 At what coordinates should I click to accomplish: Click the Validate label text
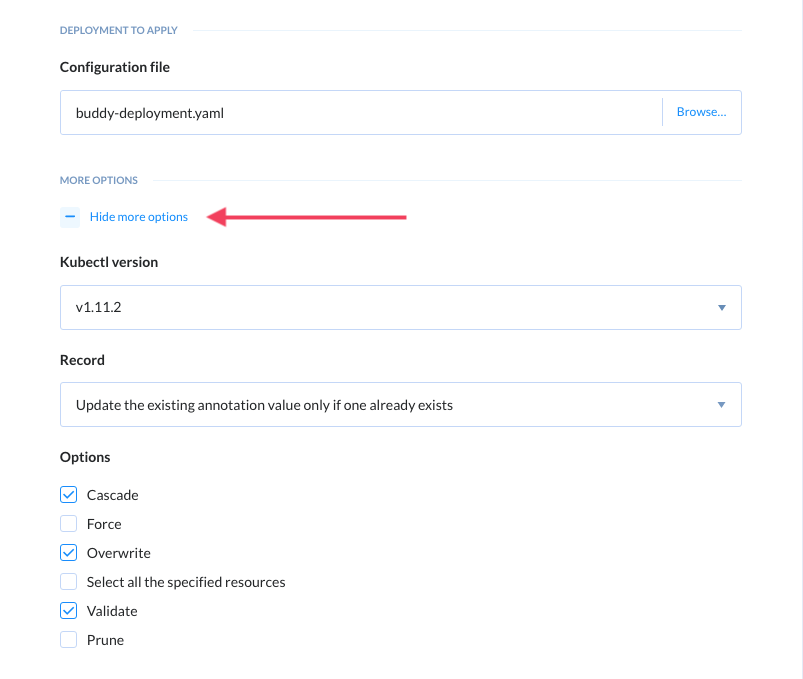click(x=112, y=611)
